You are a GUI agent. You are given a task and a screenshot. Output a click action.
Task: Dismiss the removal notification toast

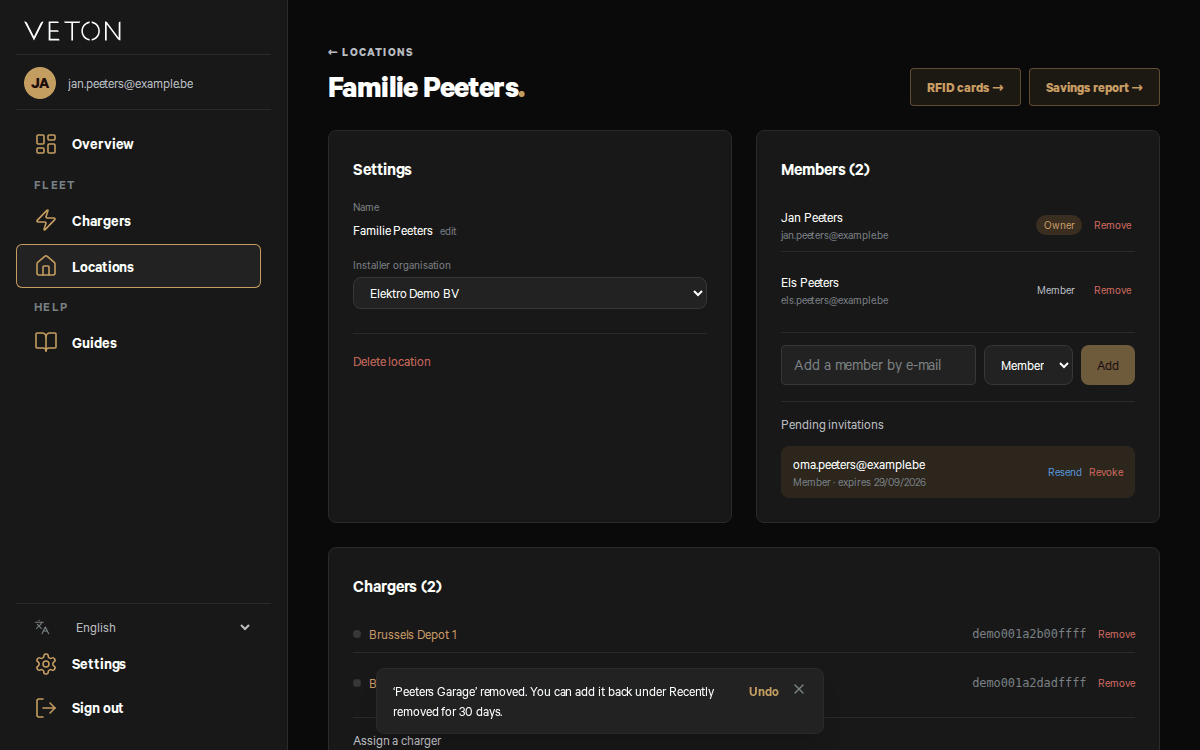pos(799,689)
